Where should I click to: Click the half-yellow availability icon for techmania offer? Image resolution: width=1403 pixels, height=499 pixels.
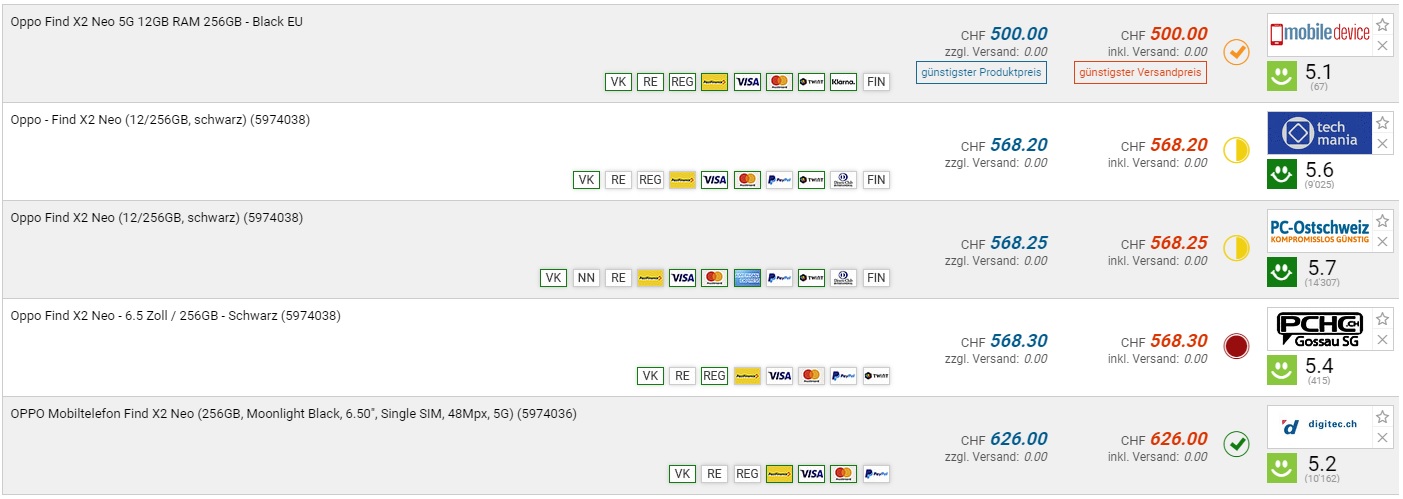click(1237, 150)
